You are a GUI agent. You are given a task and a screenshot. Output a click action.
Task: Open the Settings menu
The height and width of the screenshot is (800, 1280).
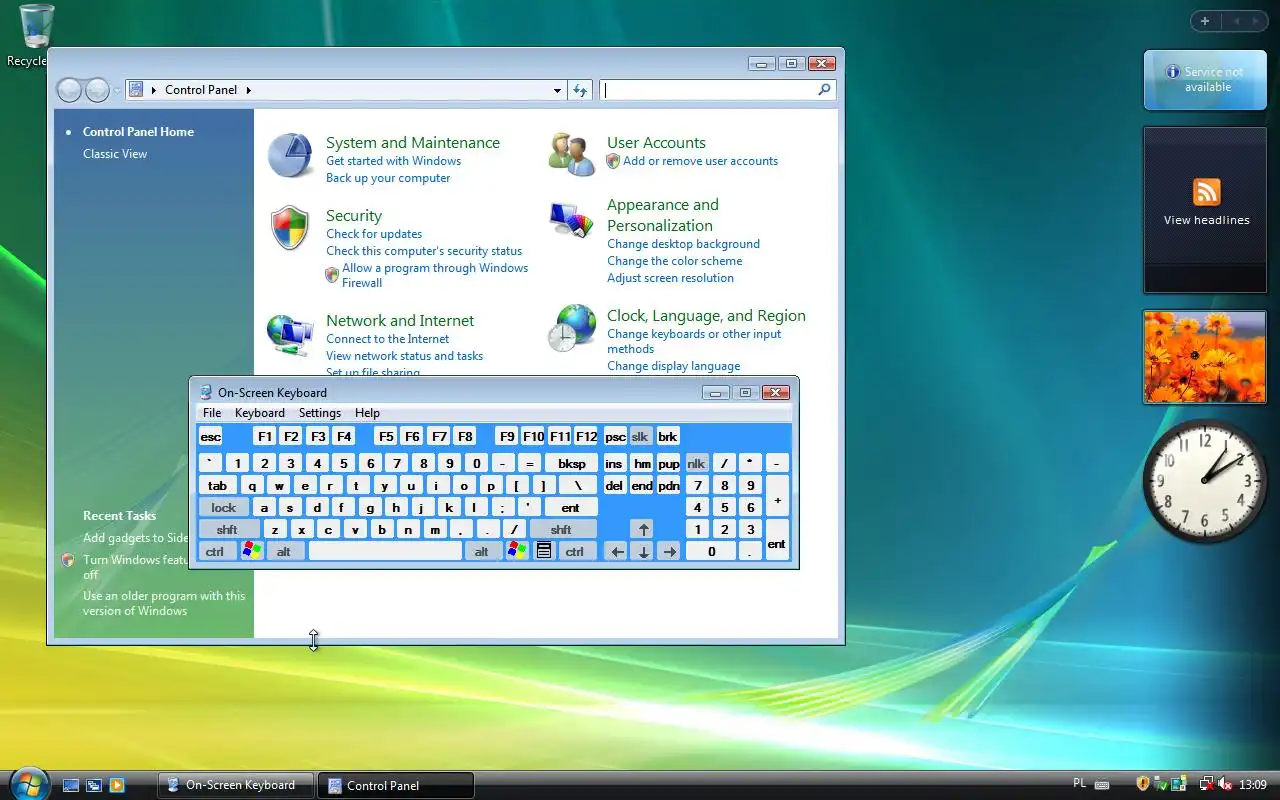[320, 413]
